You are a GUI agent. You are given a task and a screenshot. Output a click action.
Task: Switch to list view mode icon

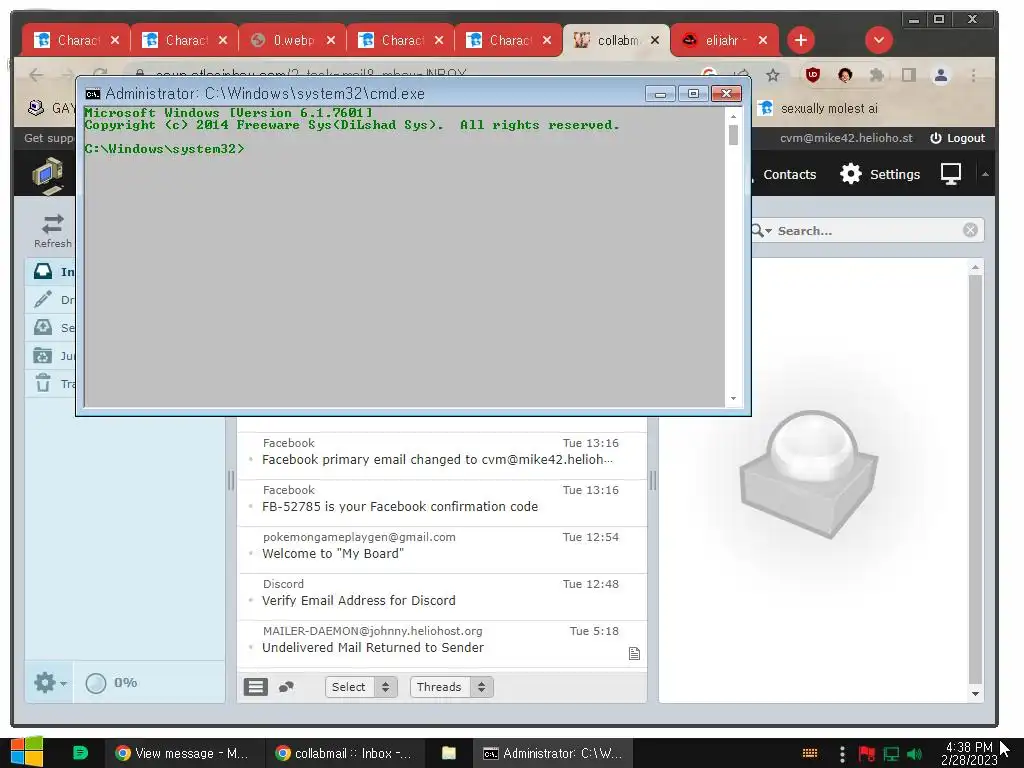tap(256, 686)
